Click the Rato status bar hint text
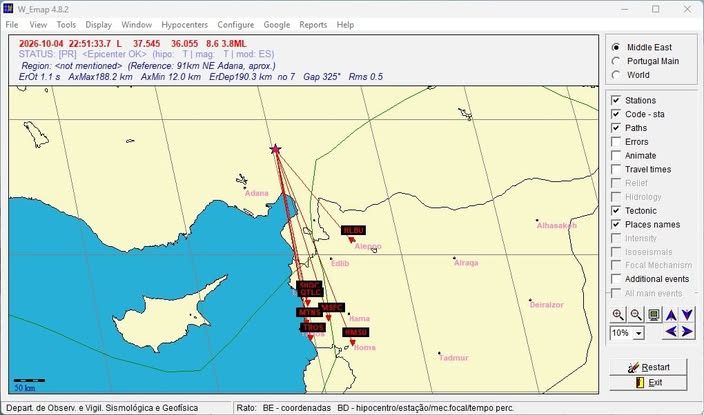 coord(375,408)
